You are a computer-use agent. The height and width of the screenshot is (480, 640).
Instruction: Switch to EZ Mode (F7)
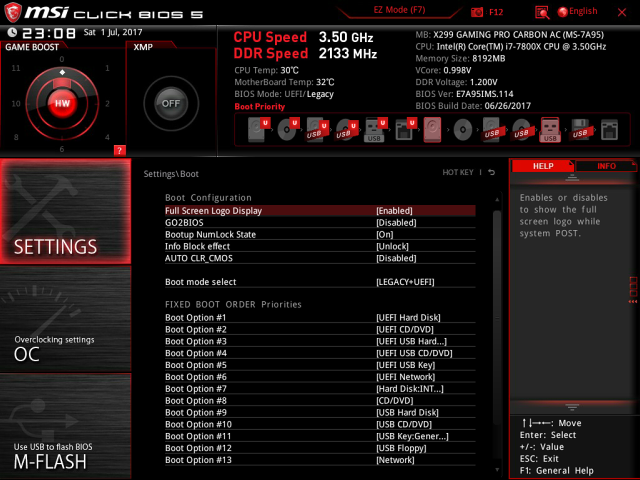point(400,10)
